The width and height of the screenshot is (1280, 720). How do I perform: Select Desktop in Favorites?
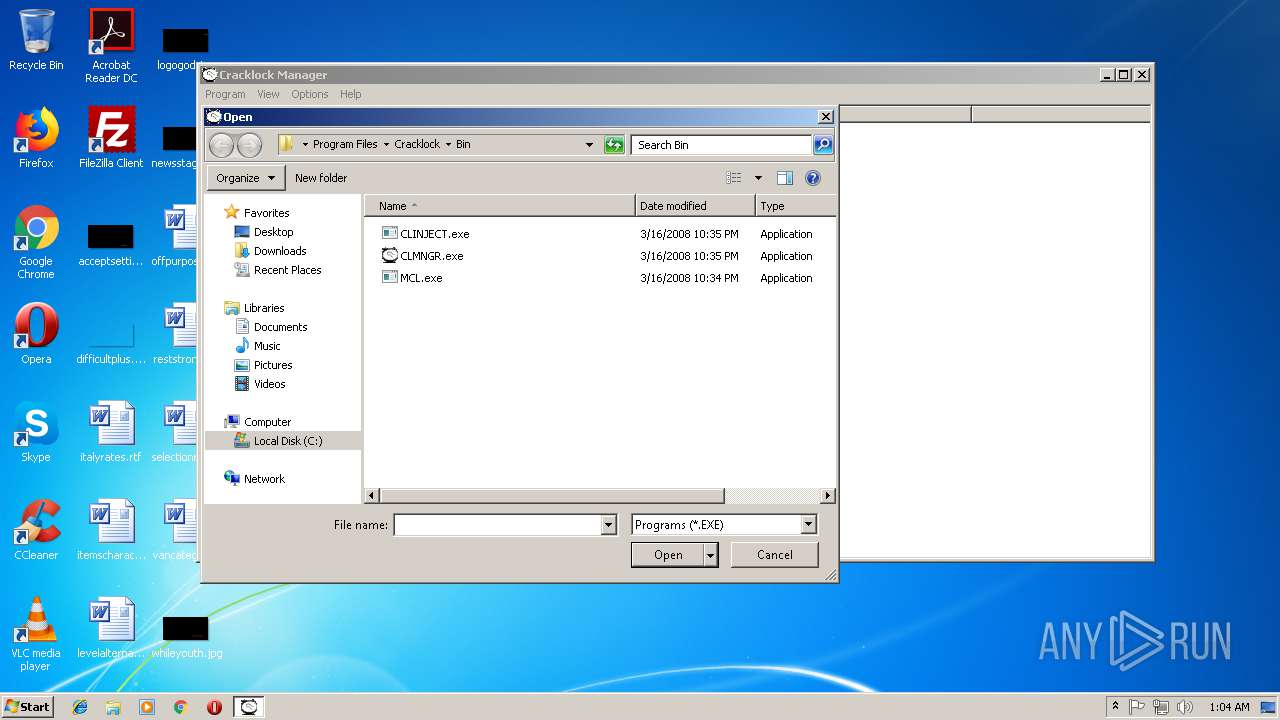[x=263, y=232]
